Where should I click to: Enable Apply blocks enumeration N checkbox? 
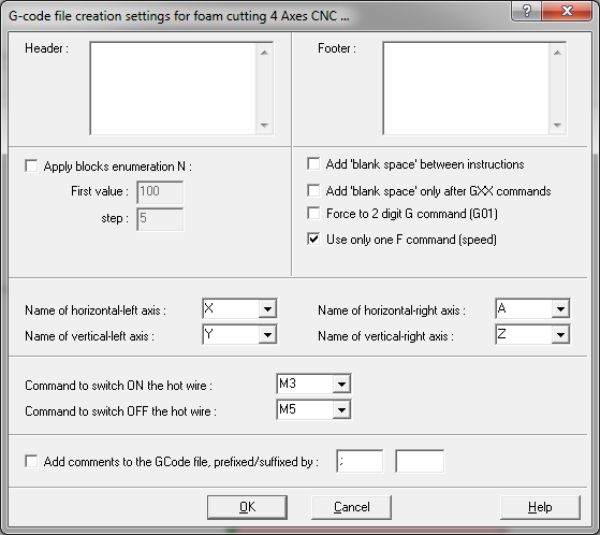(x=31, y=166)
